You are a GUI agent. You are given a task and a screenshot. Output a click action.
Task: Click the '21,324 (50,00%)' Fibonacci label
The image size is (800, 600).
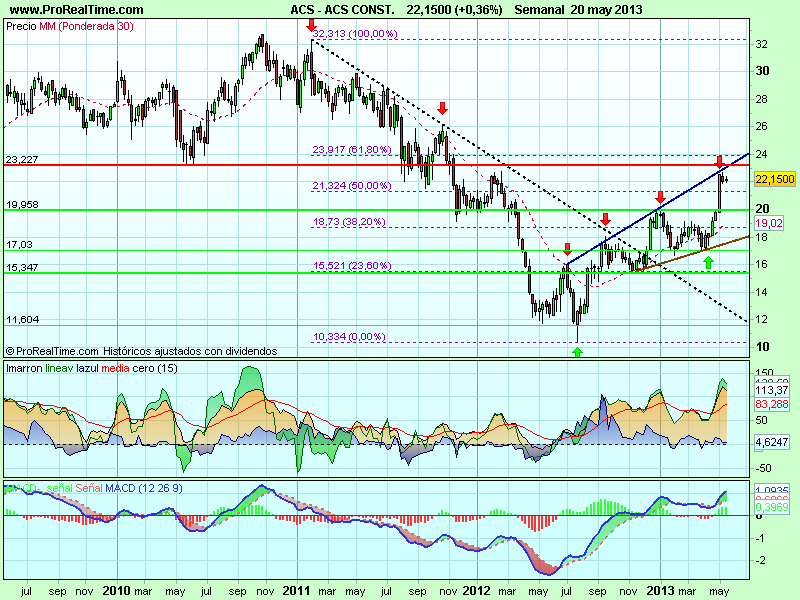[x=352, y=186]
